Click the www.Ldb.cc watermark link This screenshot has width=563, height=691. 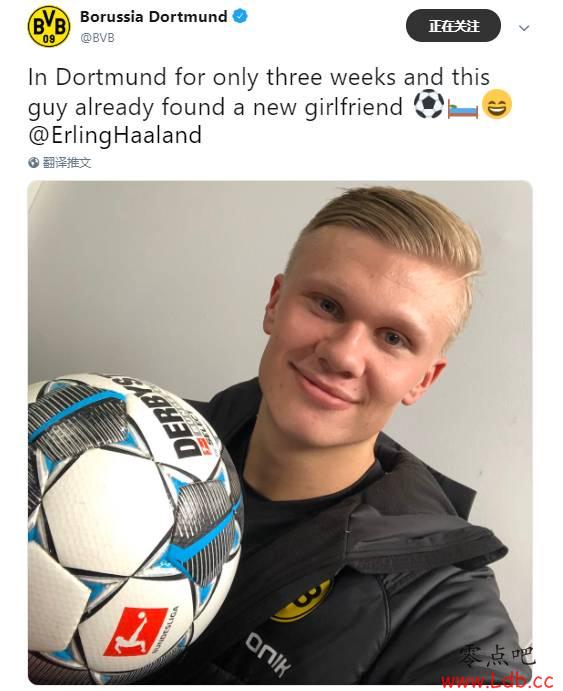point(497,681)
